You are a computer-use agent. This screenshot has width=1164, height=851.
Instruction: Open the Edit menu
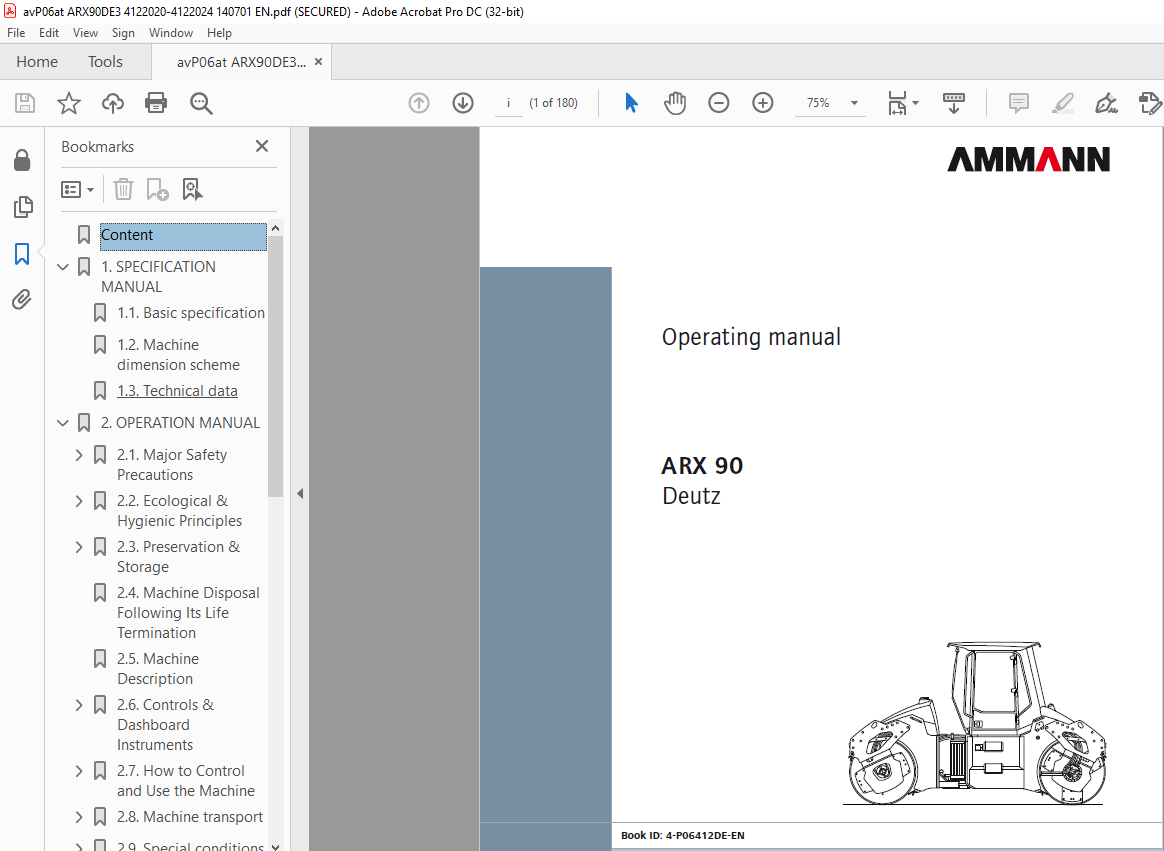click(x=49, y=33)
